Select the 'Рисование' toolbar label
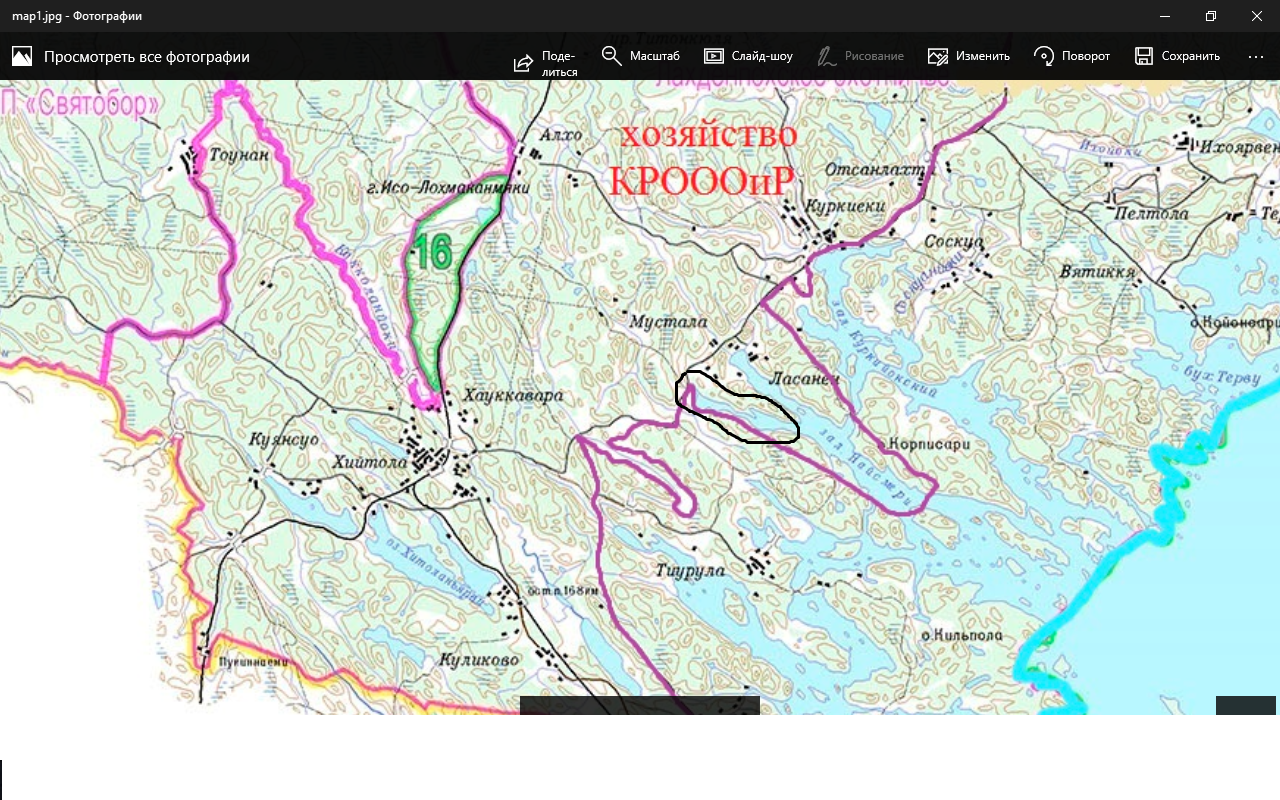The height and width of the screenshot is (800, 1280). coord(873,56)
